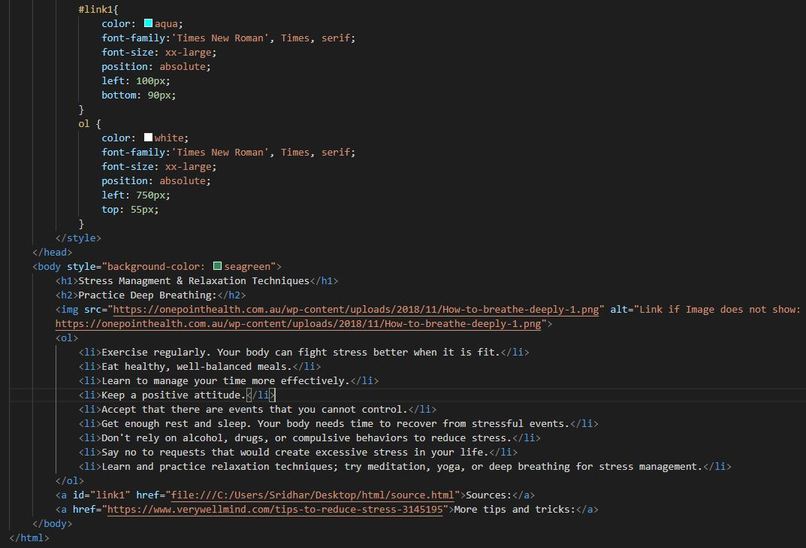The width and height of the screenshot is (806, 548).
Task: Click the 'ol {' selector line
Action: click(89, 123)
